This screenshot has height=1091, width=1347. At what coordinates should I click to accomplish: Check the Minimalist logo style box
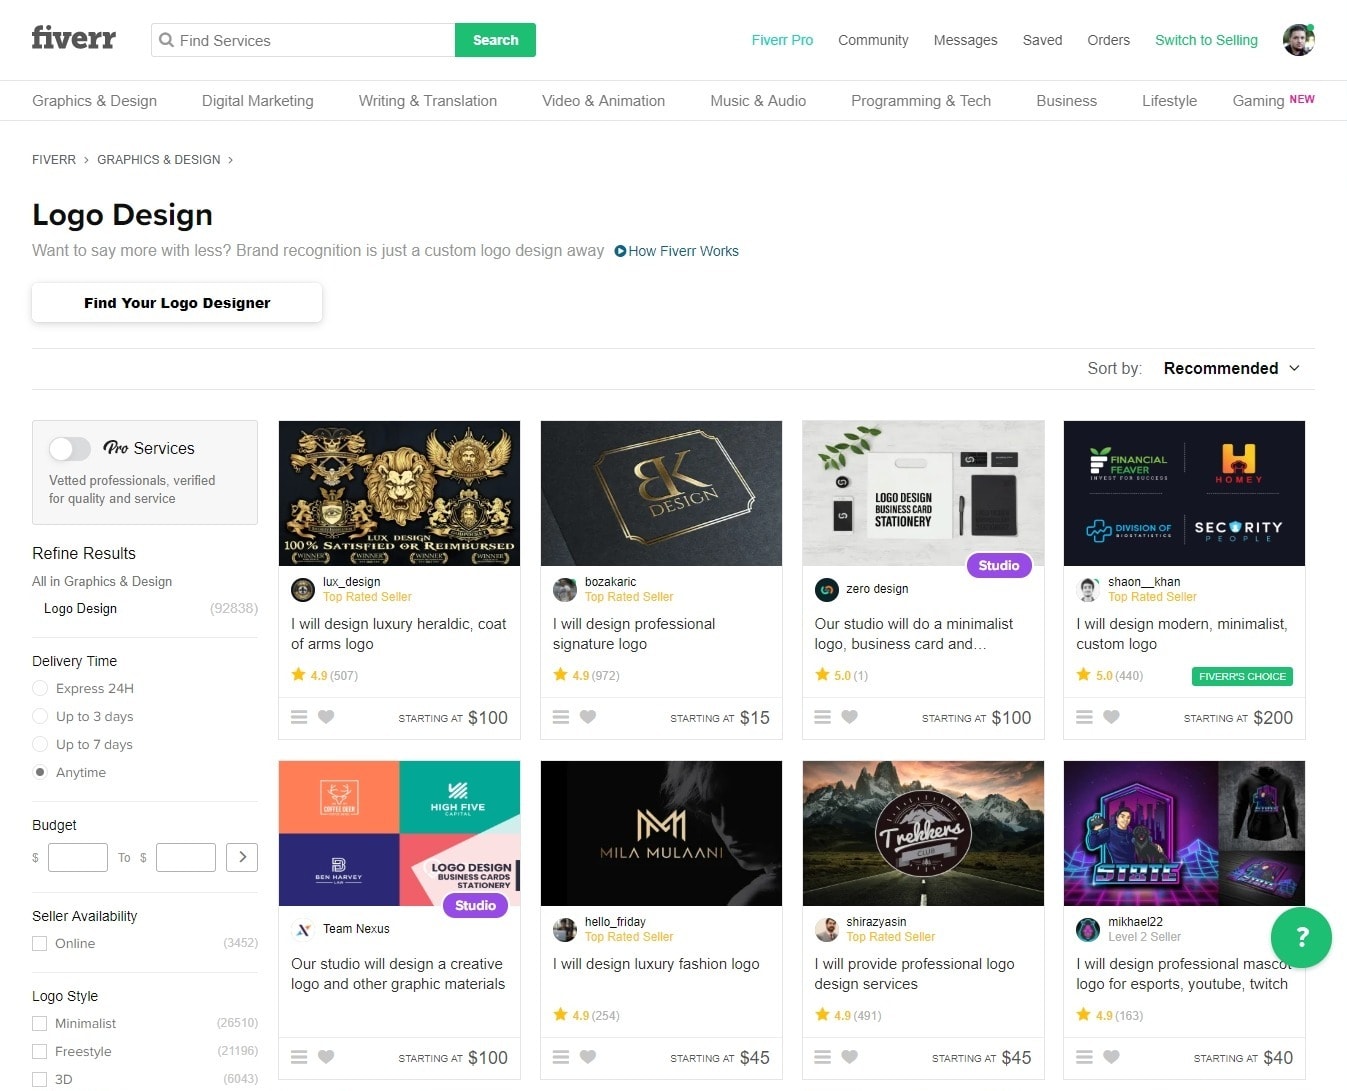tap(40, 1023)
